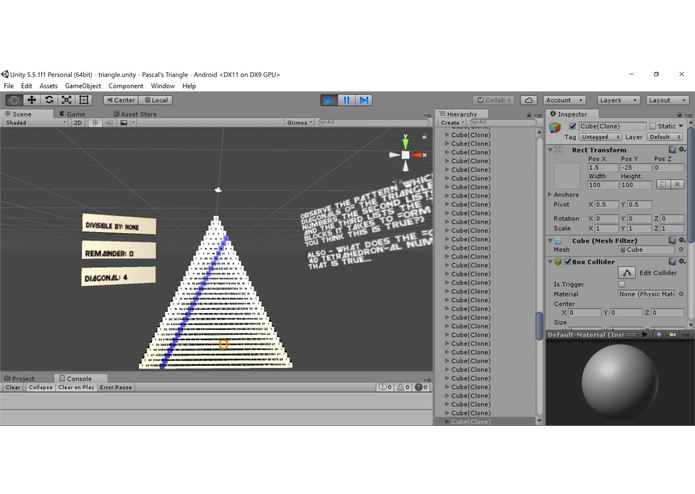Open the File menu
This screenshot has height=494, width=695.
pos(8,86)
